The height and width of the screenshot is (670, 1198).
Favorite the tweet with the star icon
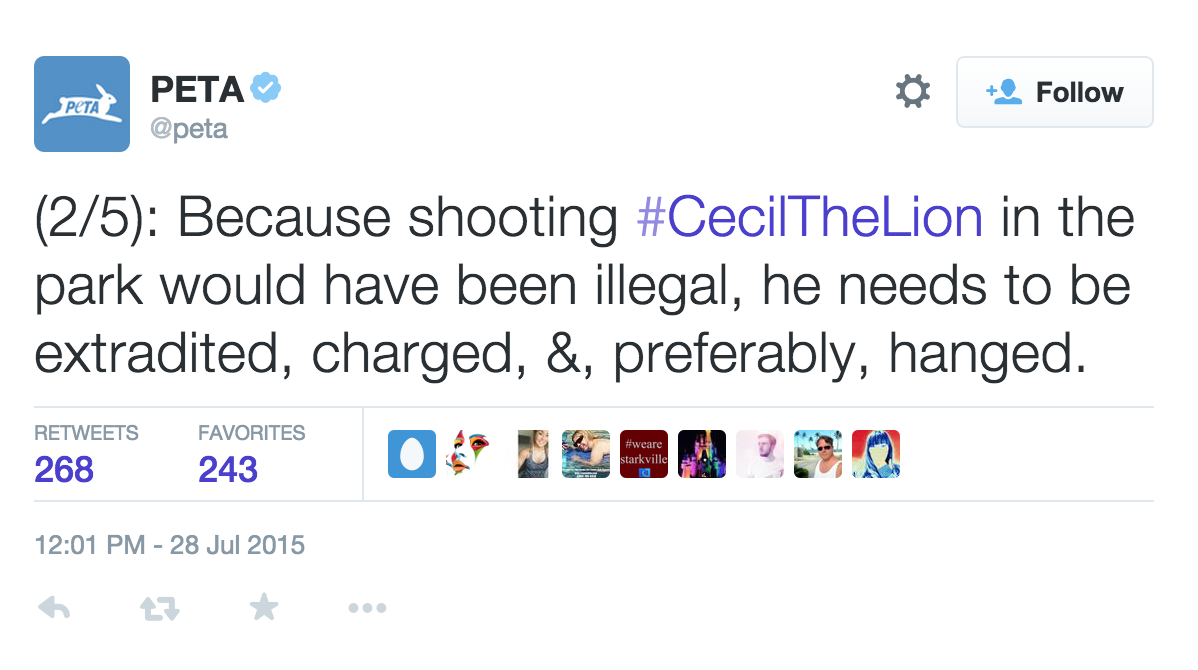[x=264, y=607]
